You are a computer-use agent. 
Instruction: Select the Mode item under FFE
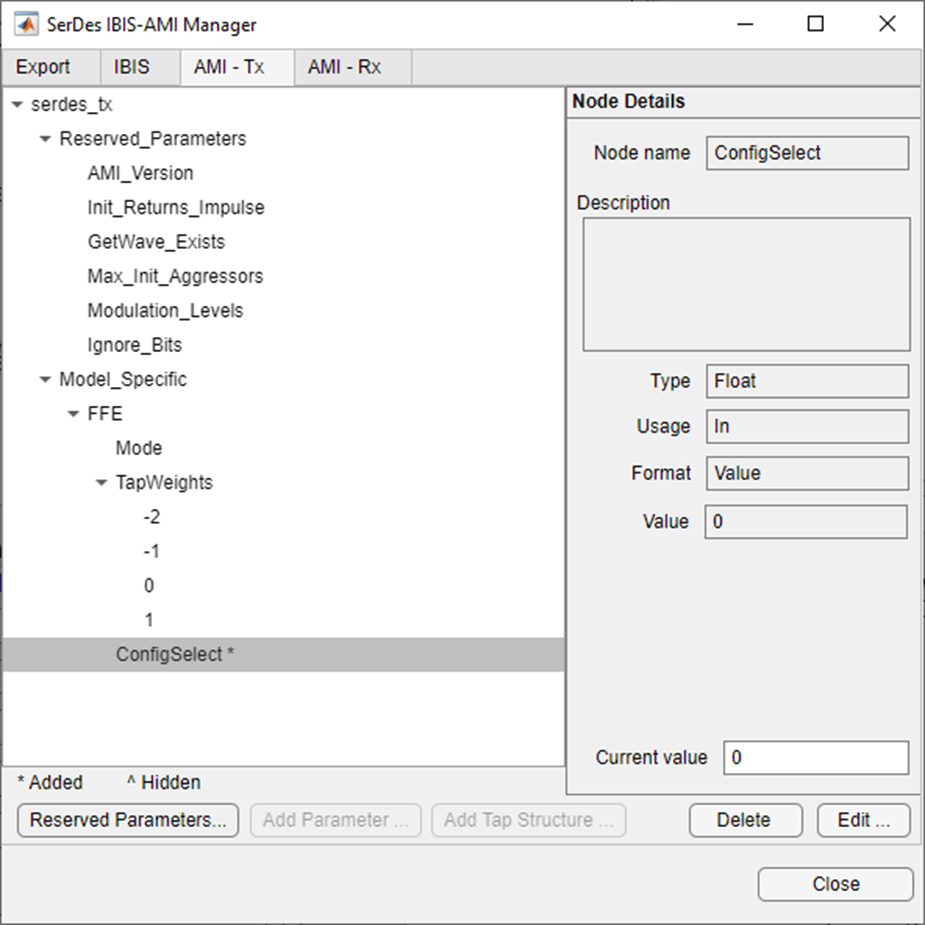click(x=138, y=448)
